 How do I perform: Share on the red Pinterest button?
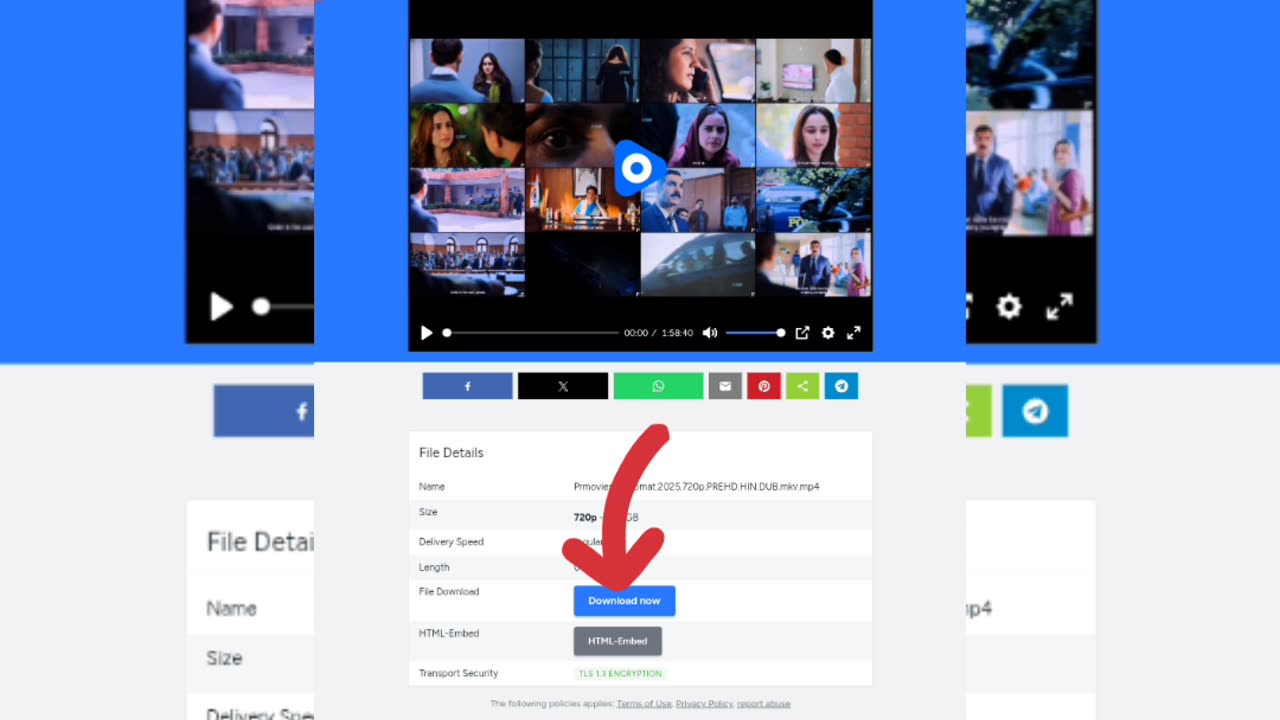764,386
